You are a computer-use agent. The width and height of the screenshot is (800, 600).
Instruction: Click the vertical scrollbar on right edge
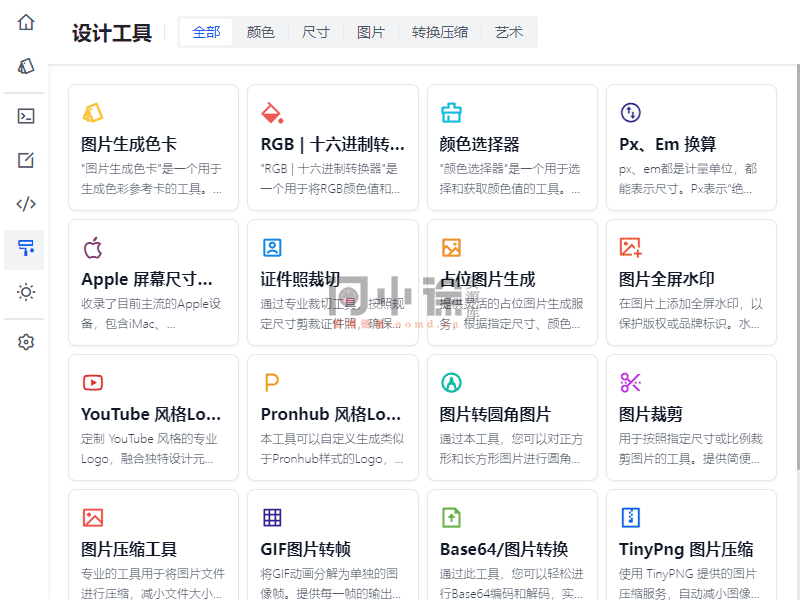[797, 266]
